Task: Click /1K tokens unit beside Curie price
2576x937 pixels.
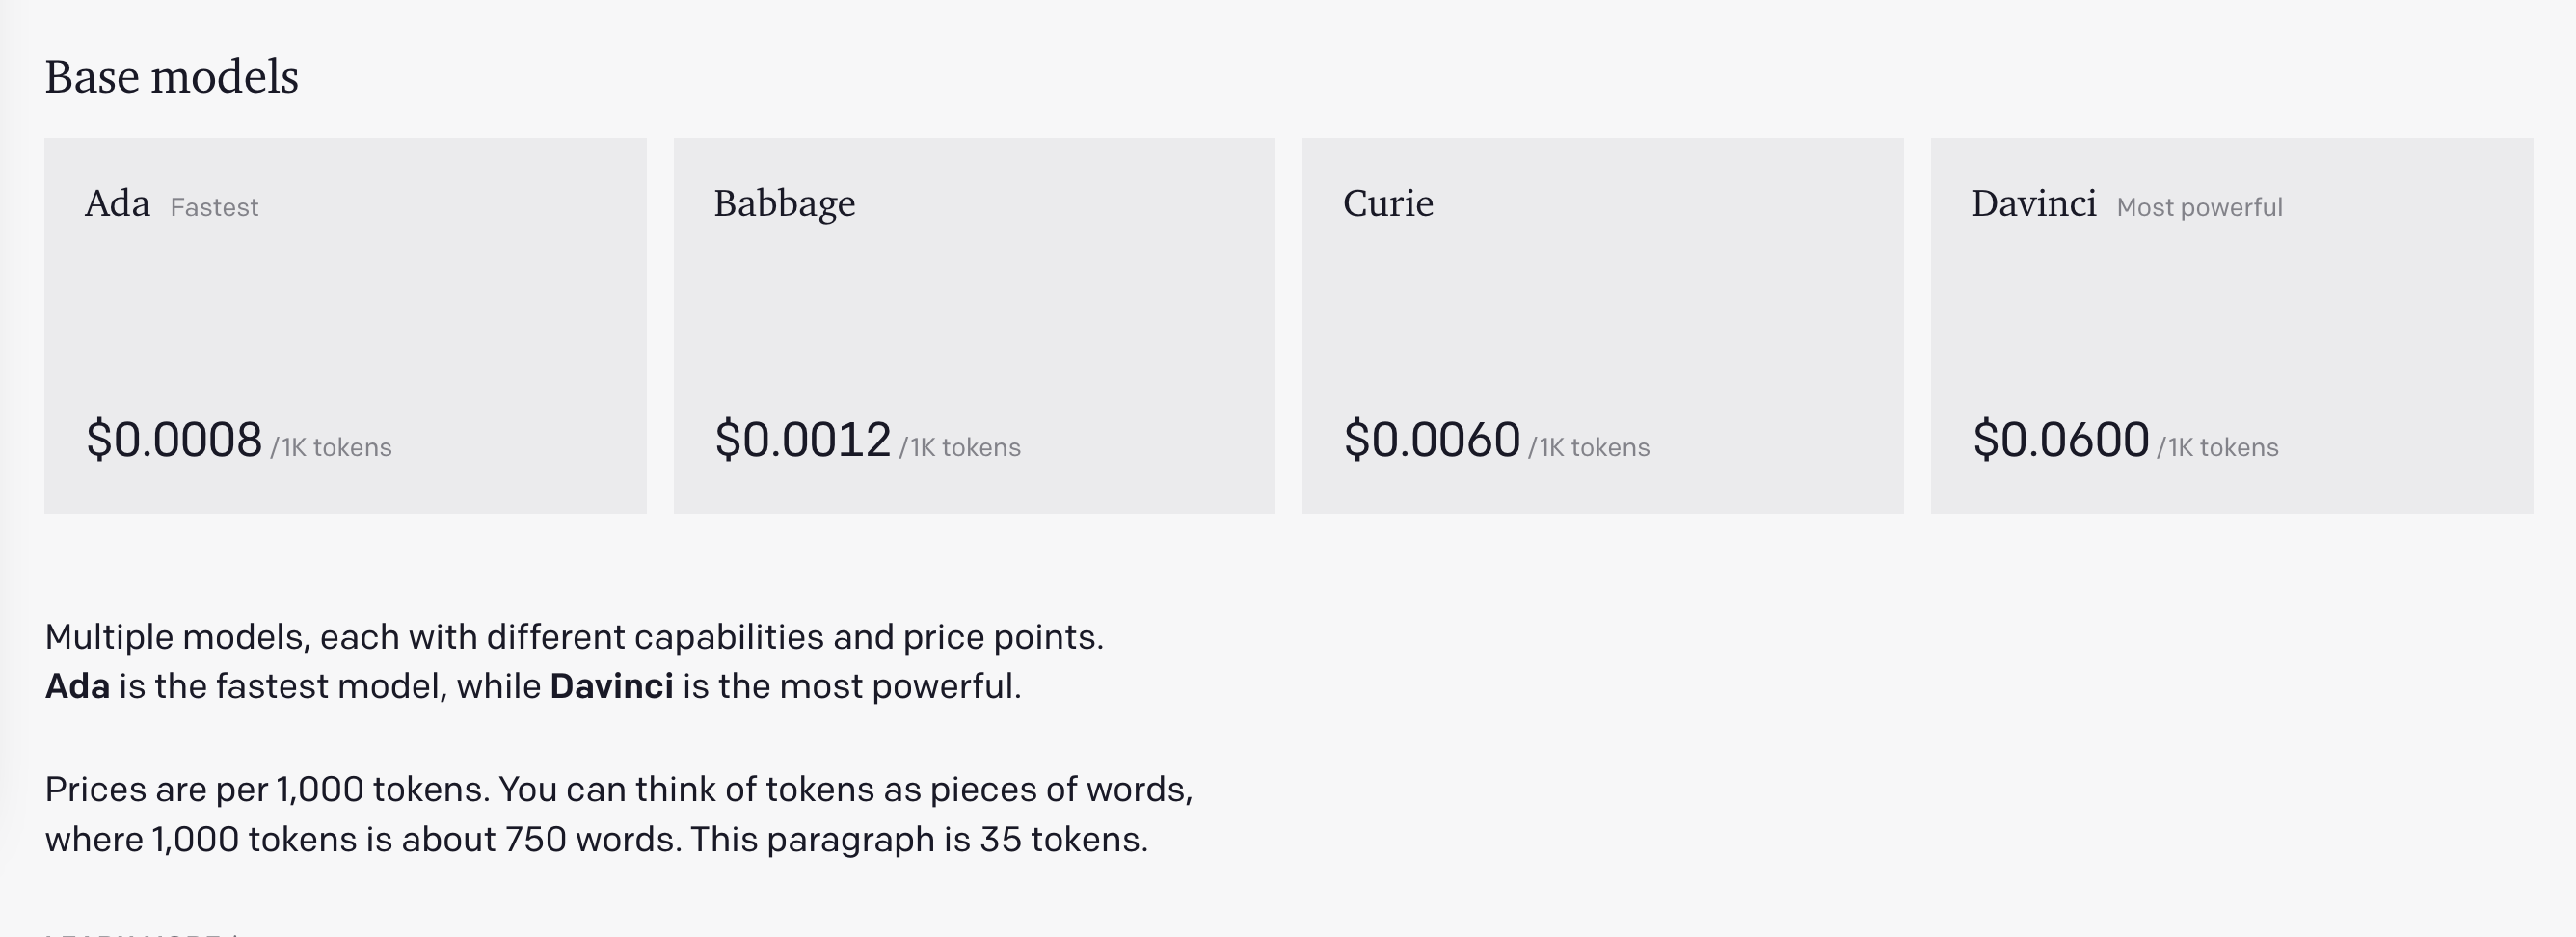Action: pos(1589,447)
